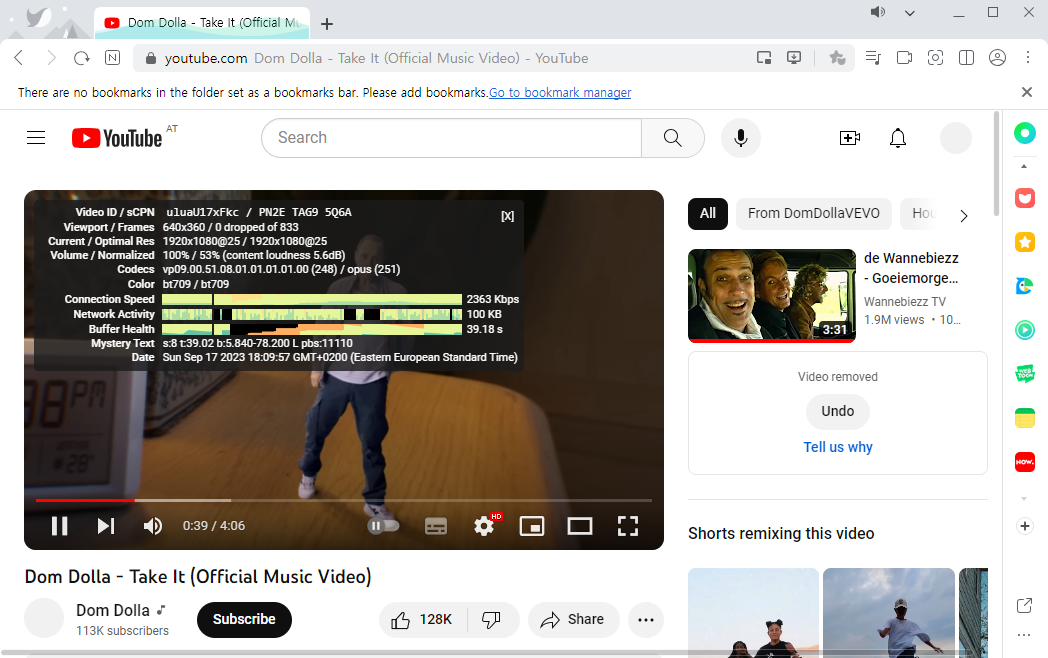Dismiss the bookmarks bar notice
The width and height of the screenshot is (1048, 658).
point(1027,92)
